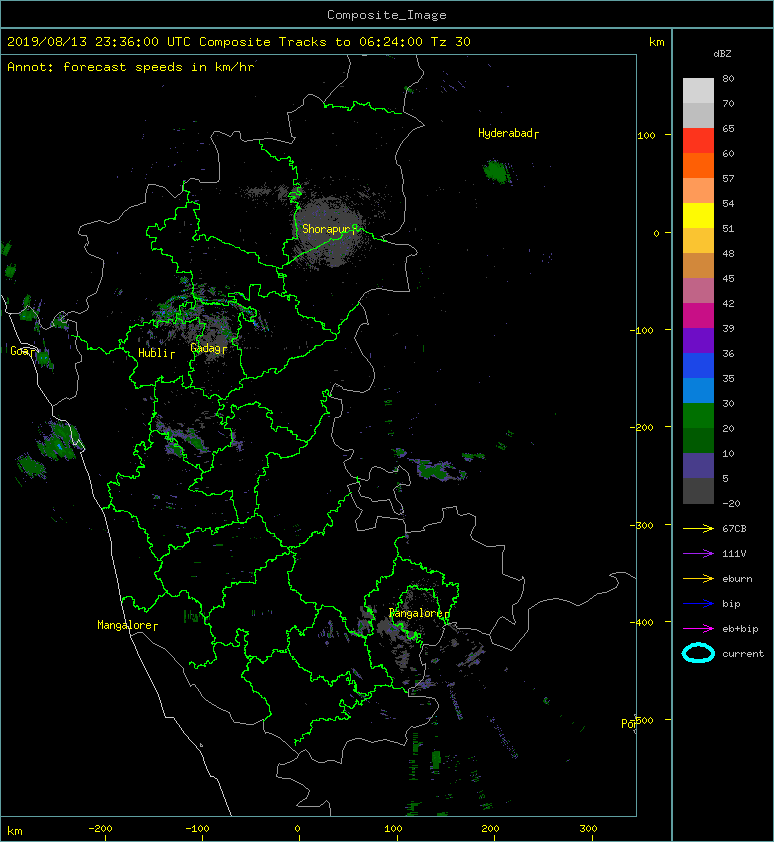Select the Goa label on map
Image resolution: width=774 pixels, height=842 pixels.
pyautogui.click(x=23, y=351)
